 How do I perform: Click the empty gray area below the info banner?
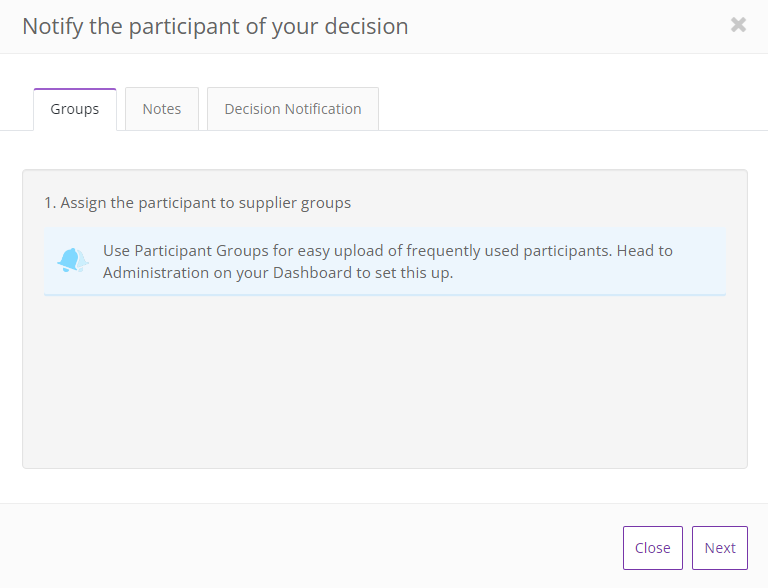pos(384,382)
